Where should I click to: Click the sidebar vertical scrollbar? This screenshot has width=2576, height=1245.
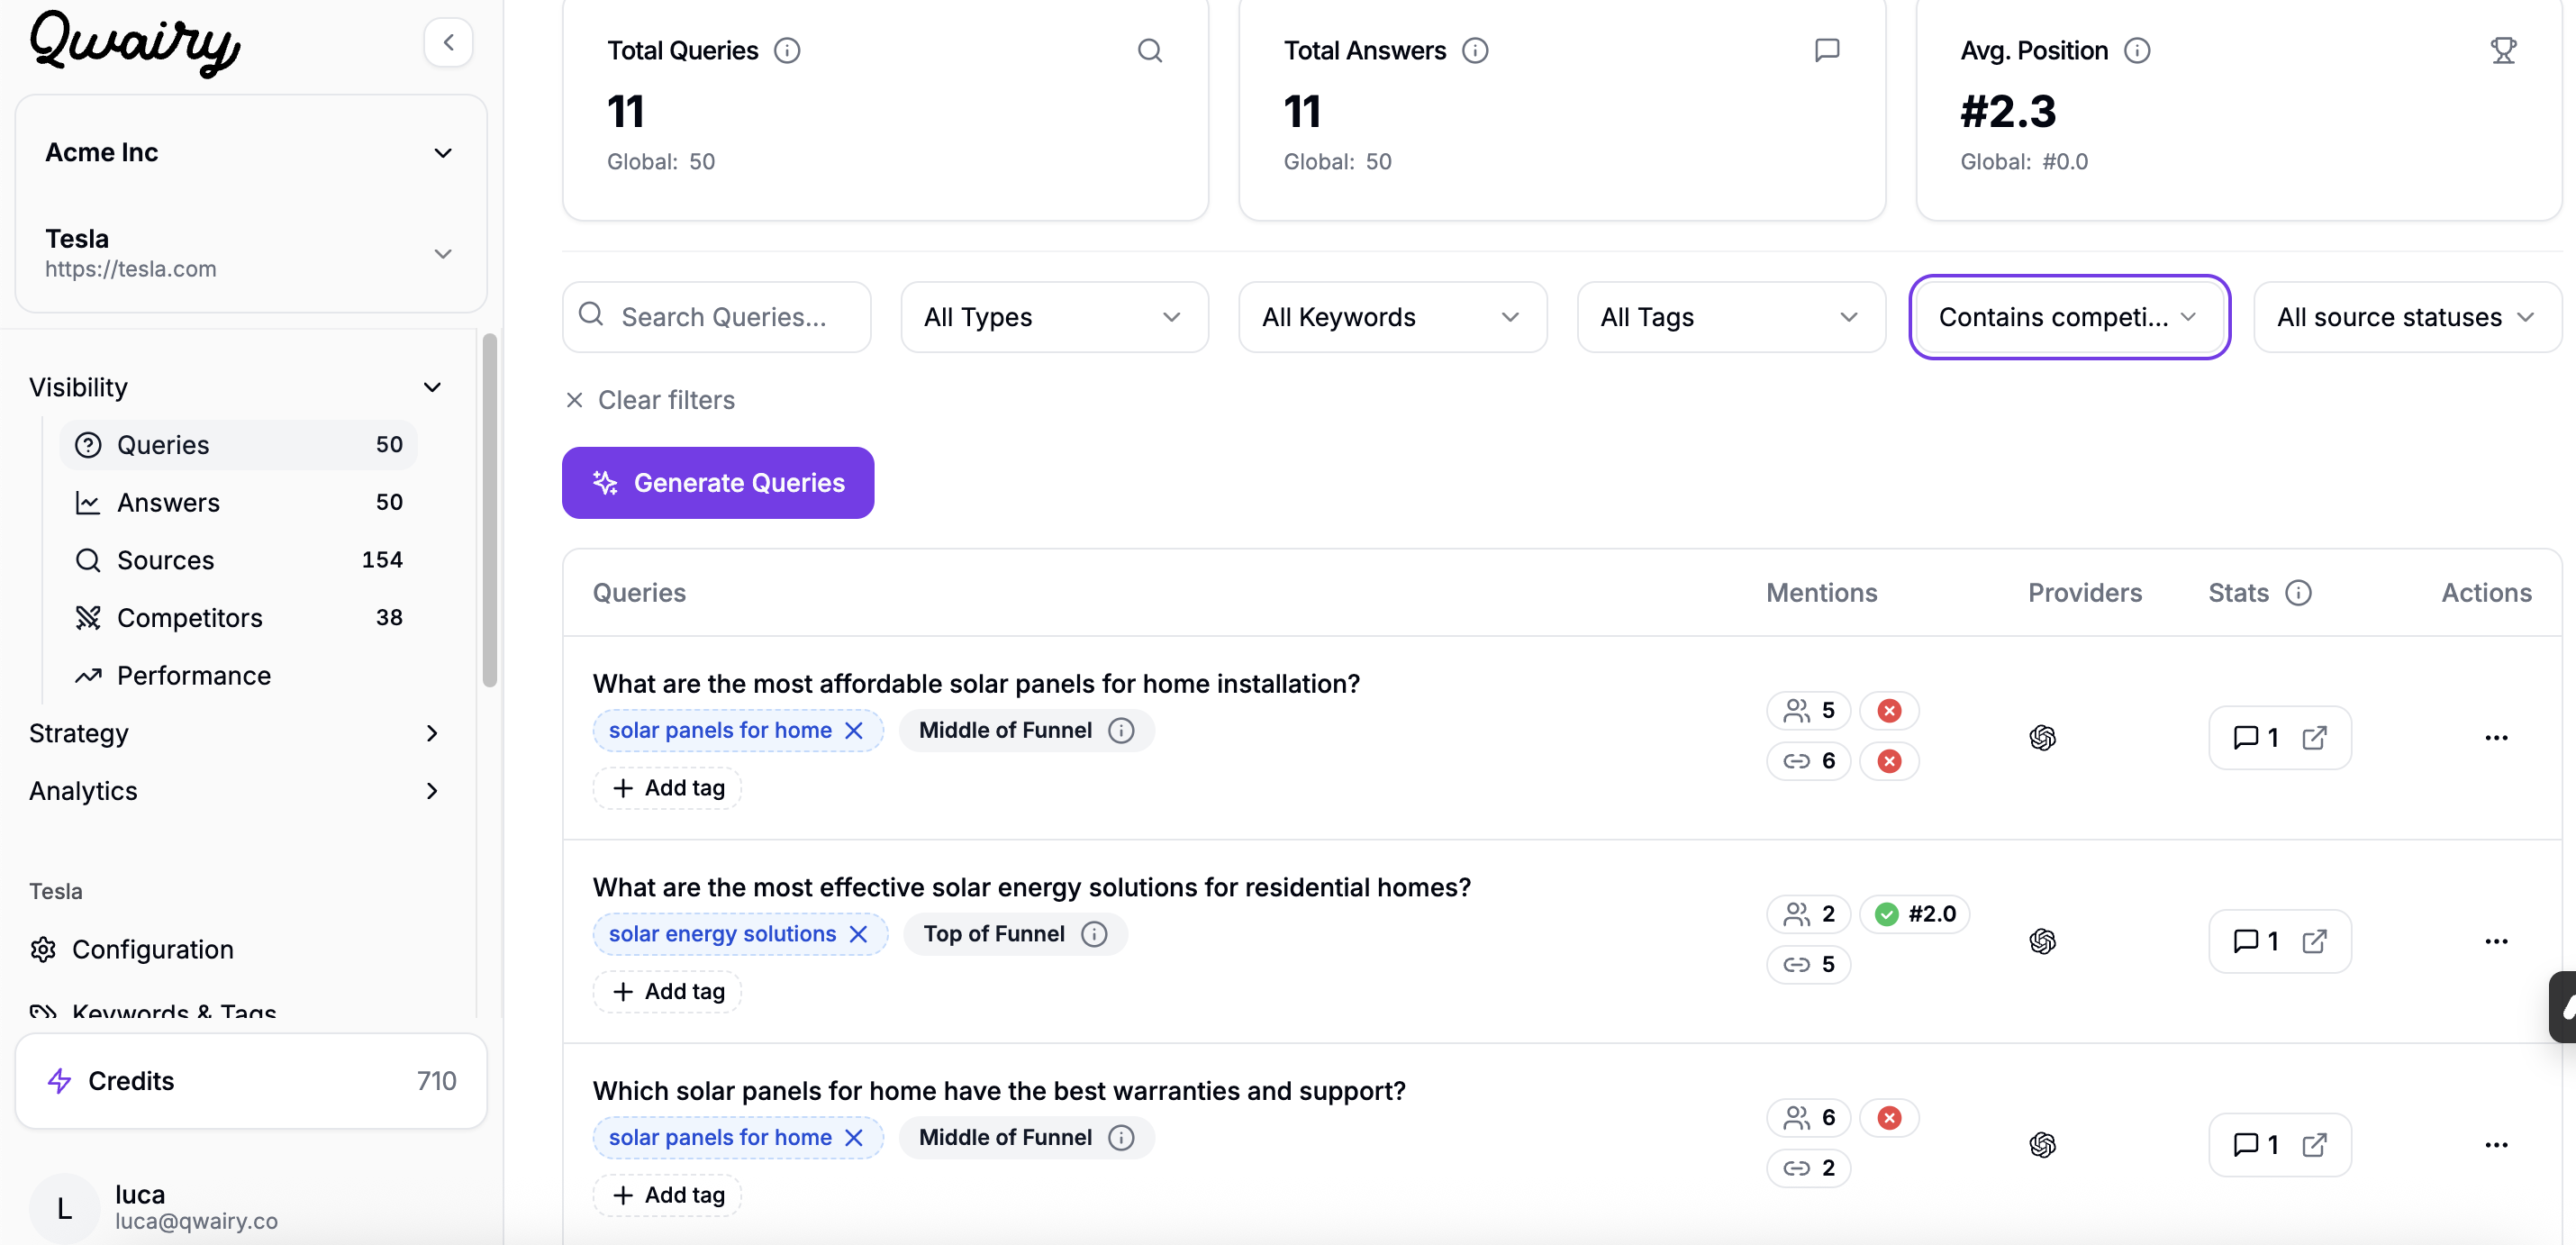coord(489,510)
